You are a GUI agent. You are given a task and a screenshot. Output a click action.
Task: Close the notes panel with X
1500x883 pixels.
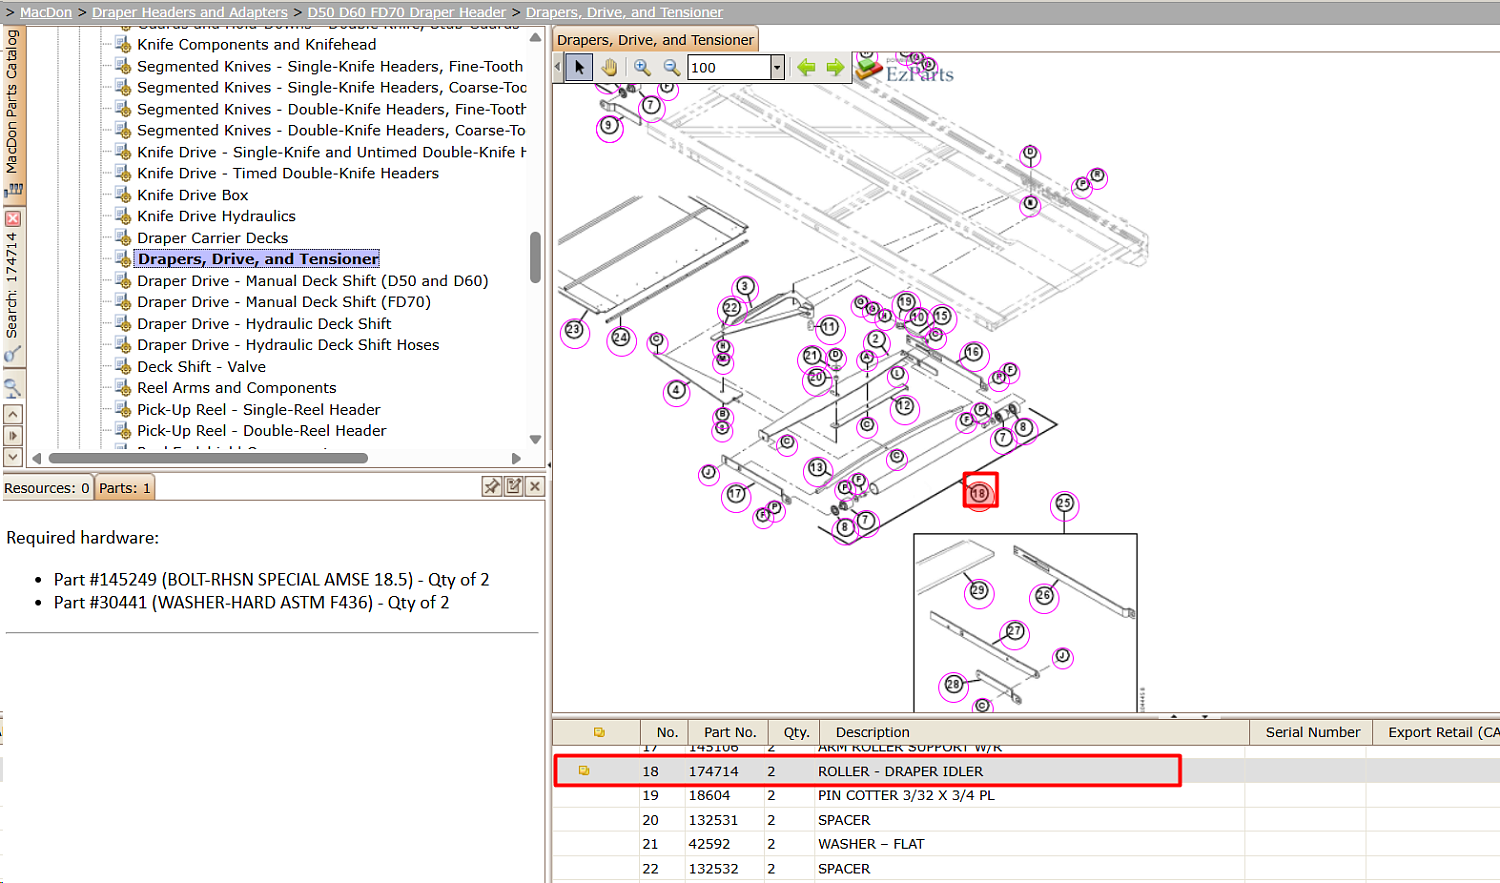click(x=535, y=487)
